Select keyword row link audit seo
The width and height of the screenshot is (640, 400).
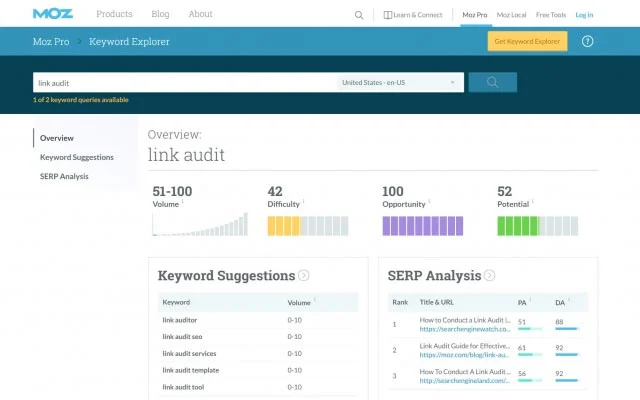[258, 337]
